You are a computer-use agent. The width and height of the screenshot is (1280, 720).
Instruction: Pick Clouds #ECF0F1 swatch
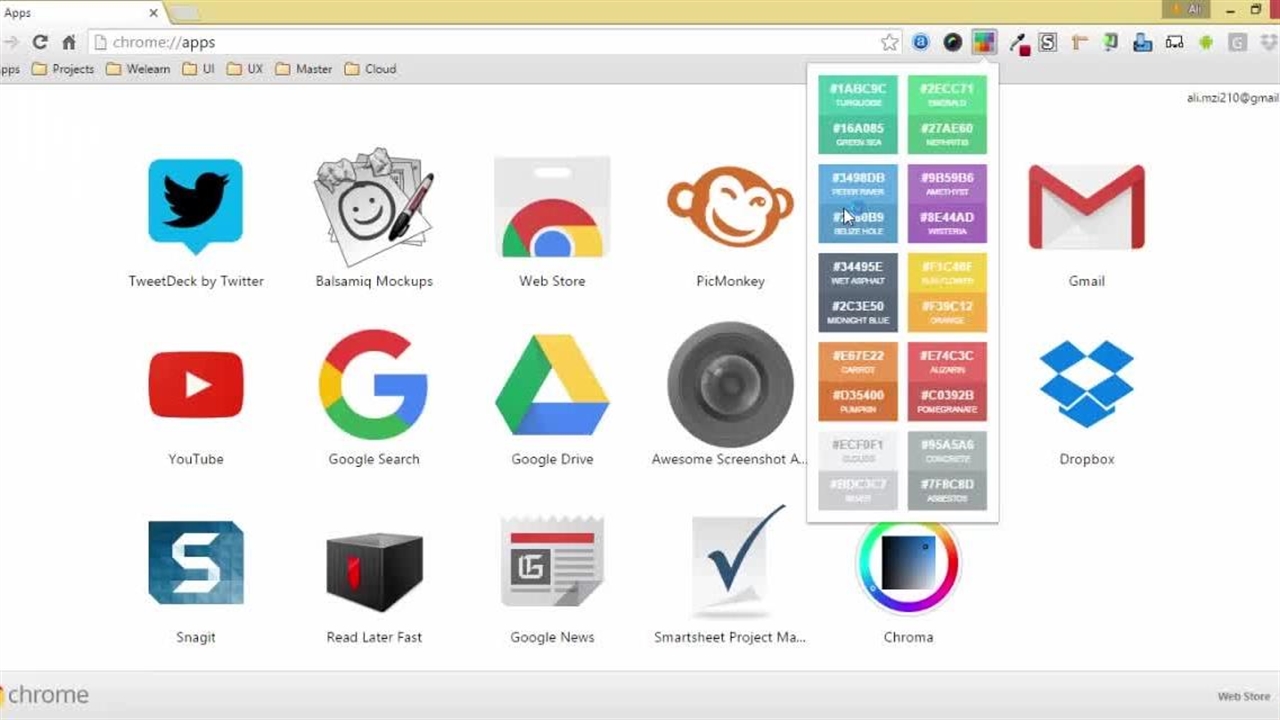coord(858,451)
